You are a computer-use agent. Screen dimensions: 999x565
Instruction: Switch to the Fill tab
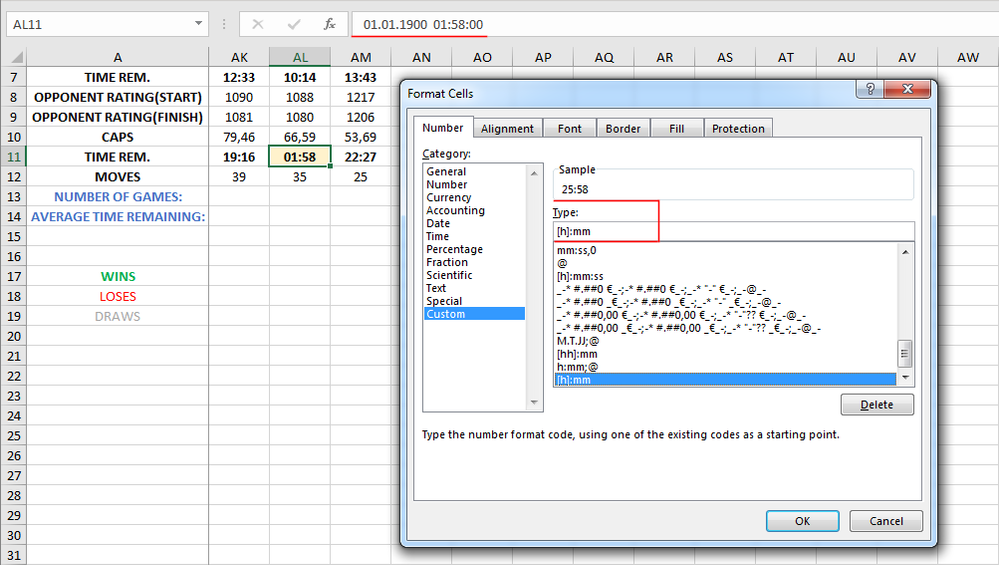[x=677, y=128]
